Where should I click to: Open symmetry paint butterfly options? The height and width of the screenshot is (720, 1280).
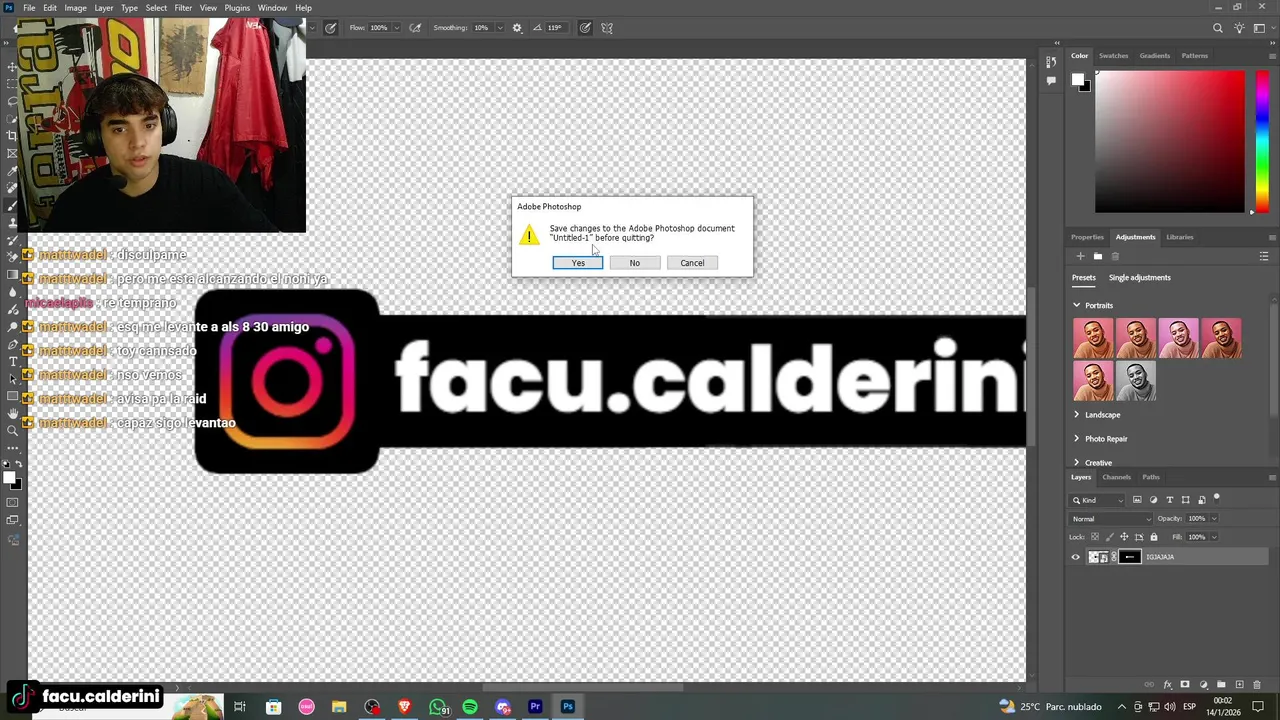click(607, 28)
